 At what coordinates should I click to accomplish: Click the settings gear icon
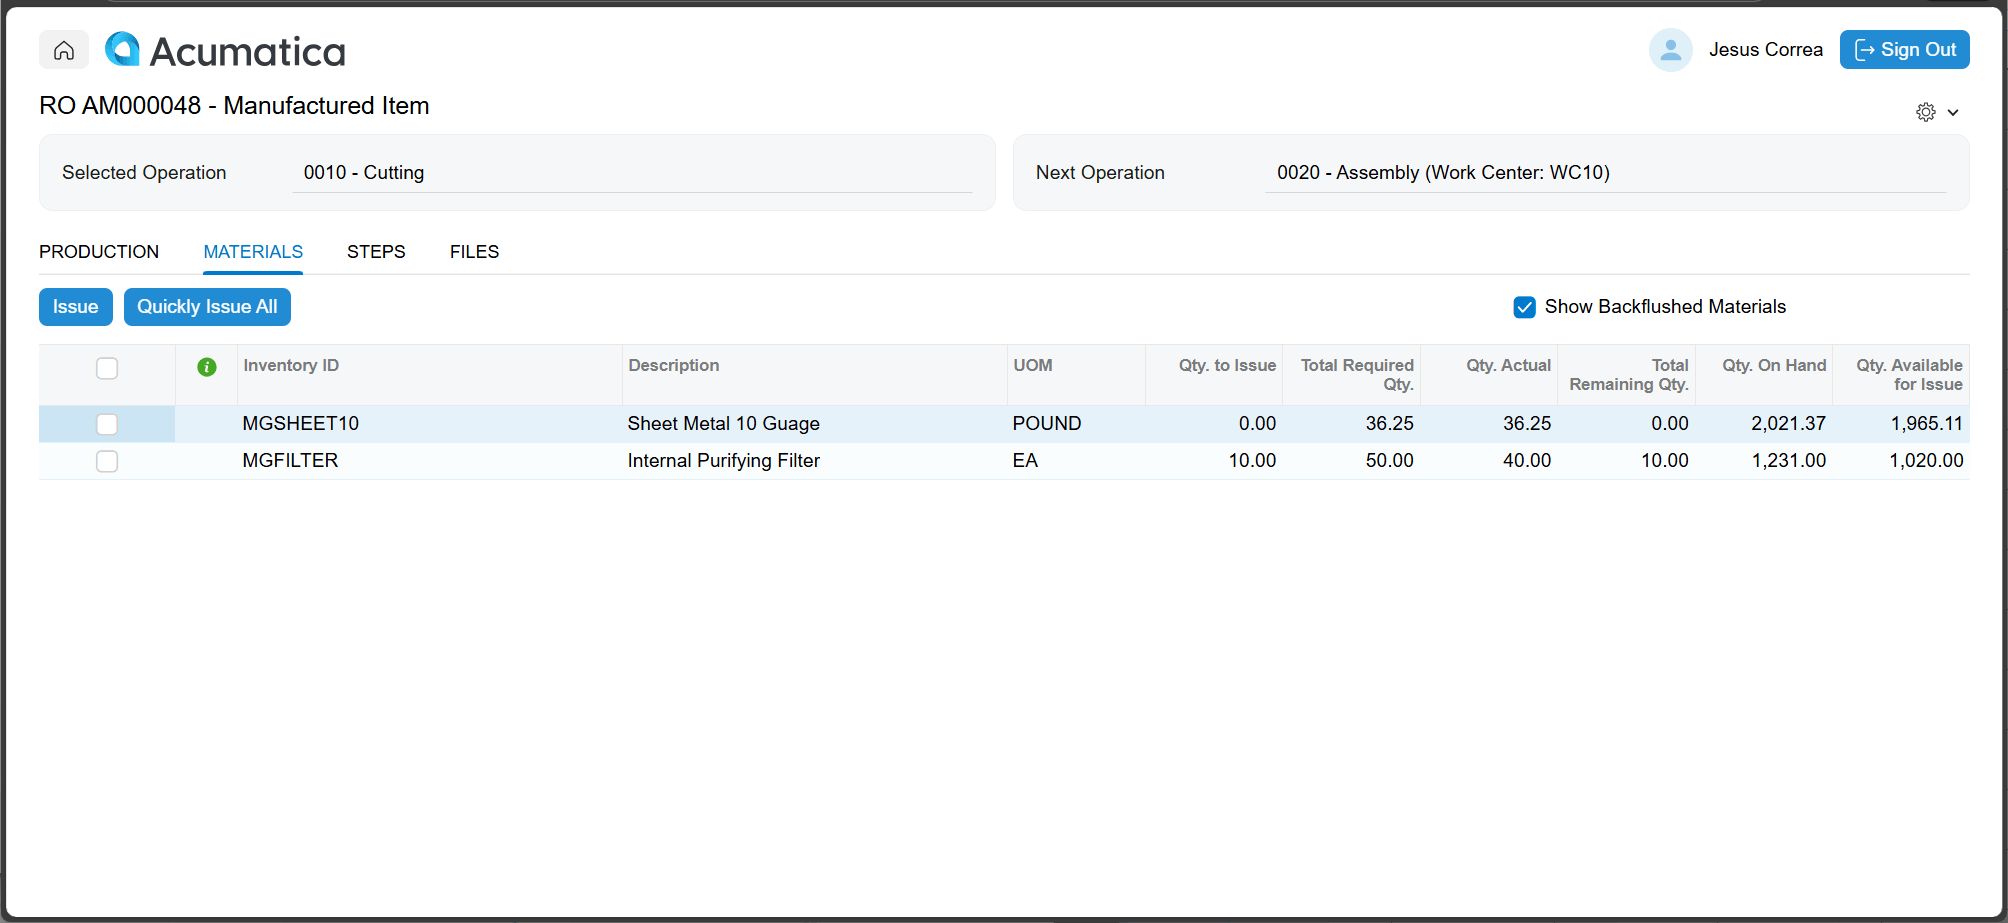coord(1925,111)
